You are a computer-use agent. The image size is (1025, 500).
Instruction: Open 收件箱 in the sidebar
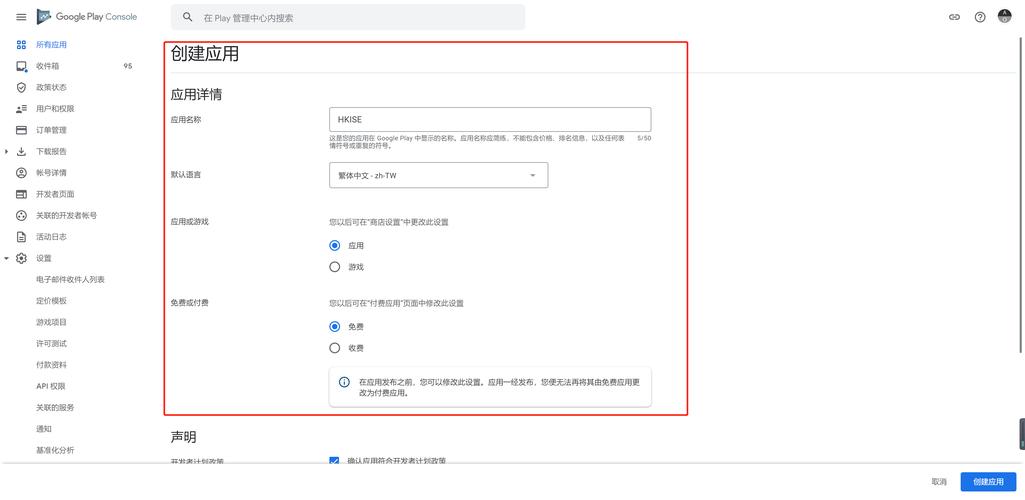click(48, 66)
